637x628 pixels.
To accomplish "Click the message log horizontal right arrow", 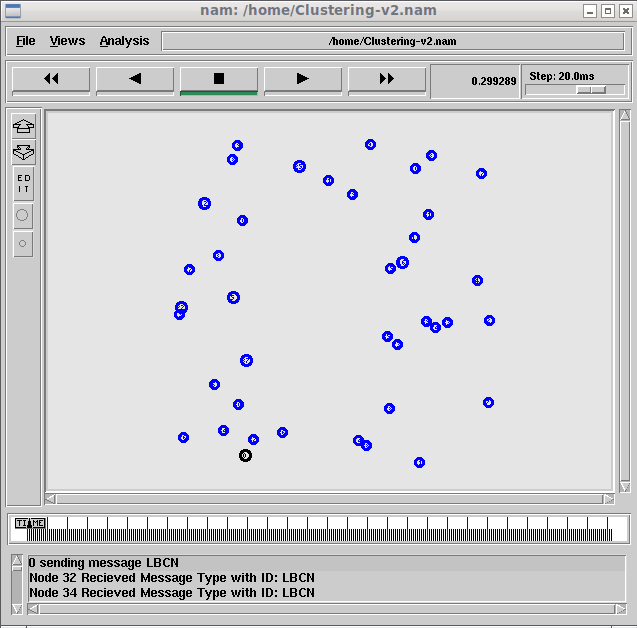I will (621, 609).
